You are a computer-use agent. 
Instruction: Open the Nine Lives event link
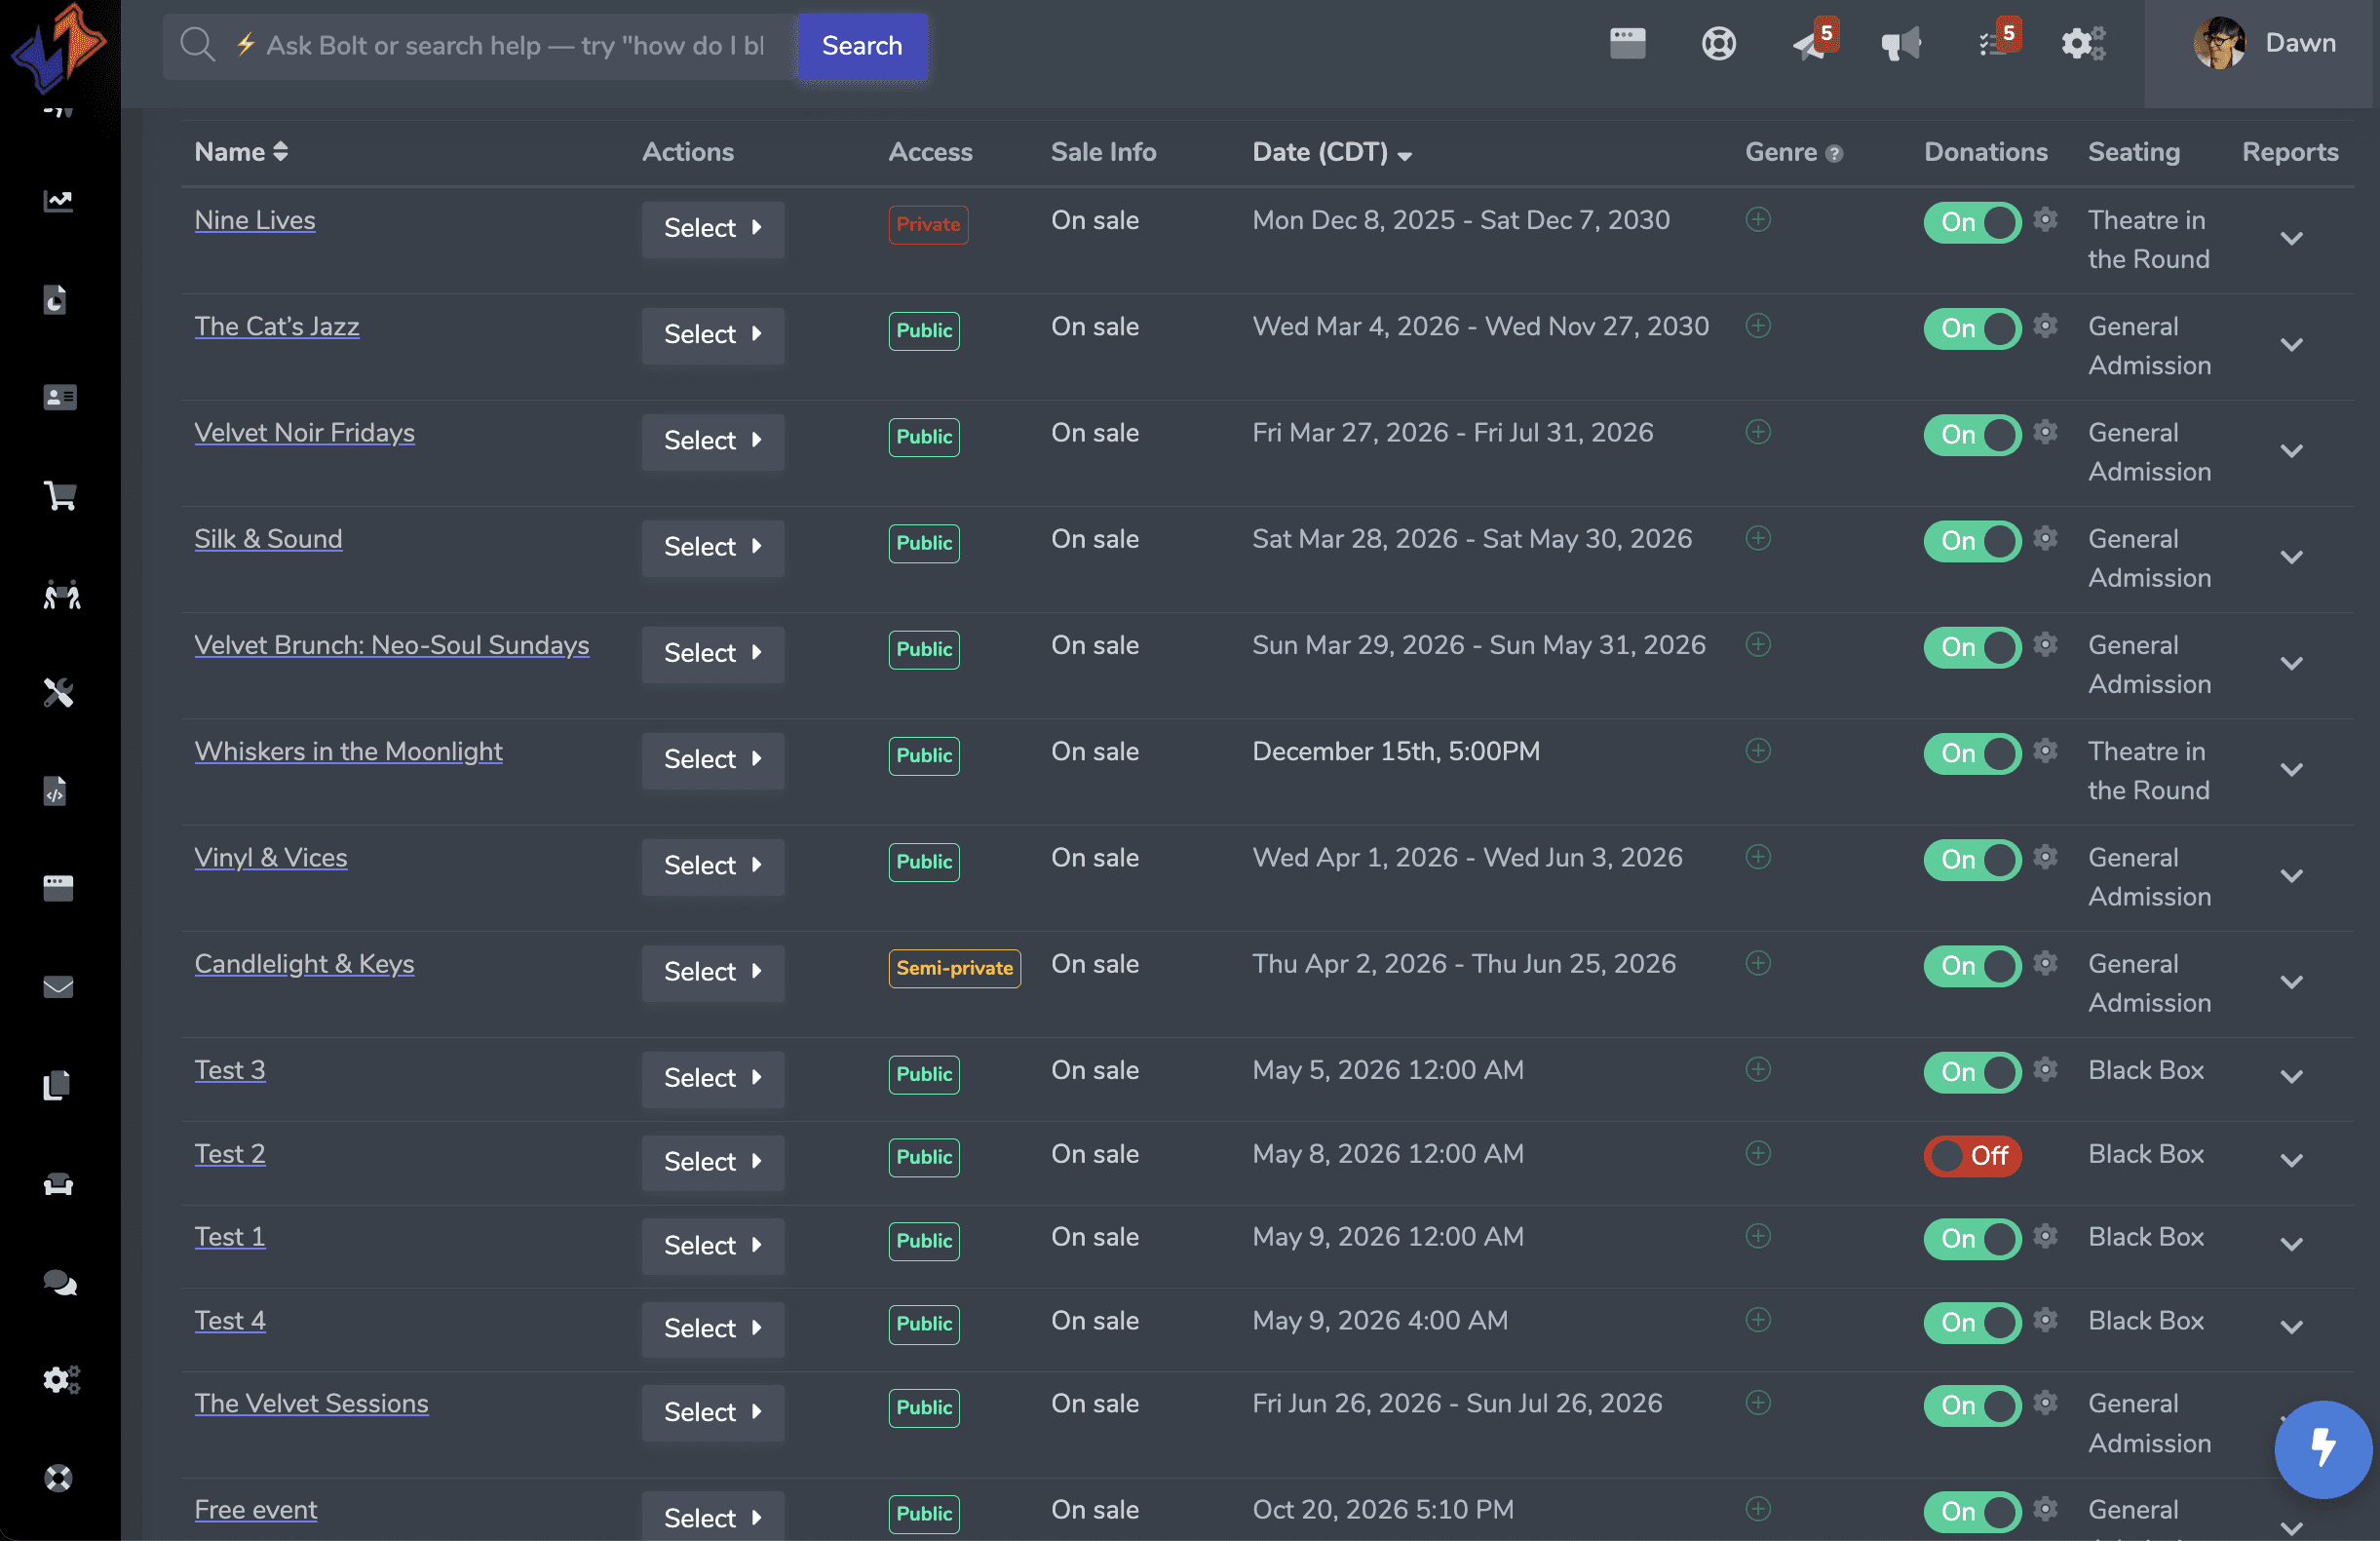pyautogui.click(x=255, y=220)
